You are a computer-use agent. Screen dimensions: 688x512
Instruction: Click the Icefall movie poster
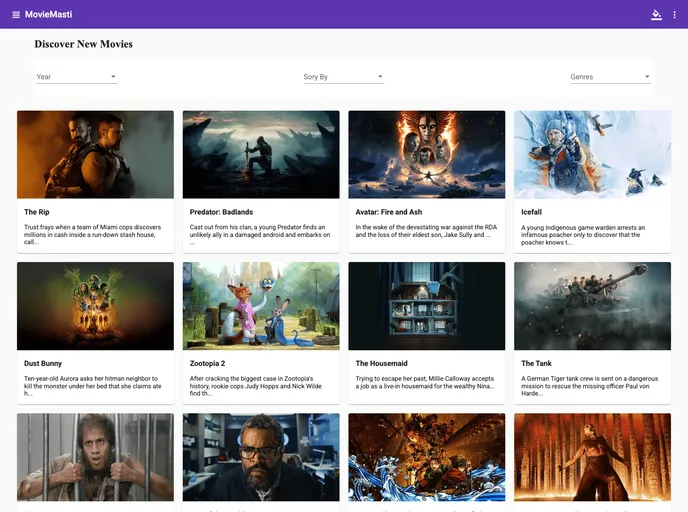[592, 154]
